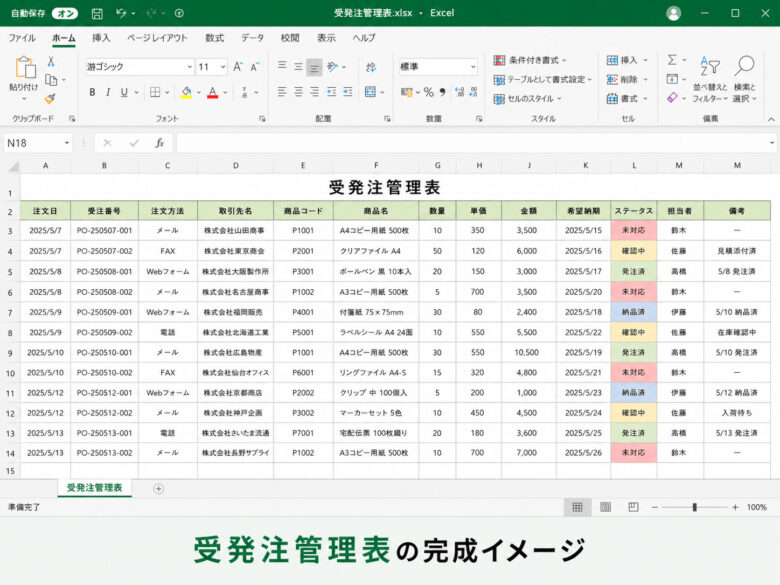
Task: Switch to the 数式 tab
Action: click(x=214, y=38)
